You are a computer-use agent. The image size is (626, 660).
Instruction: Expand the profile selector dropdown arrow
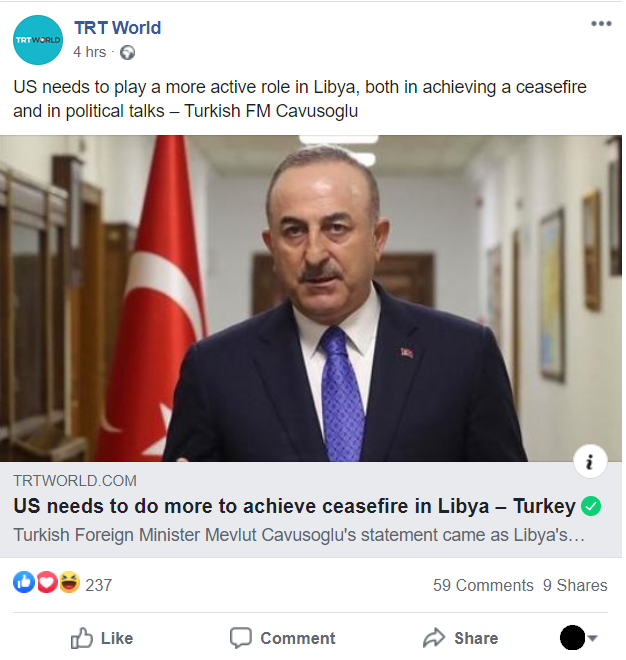click(x=593, y=638)
